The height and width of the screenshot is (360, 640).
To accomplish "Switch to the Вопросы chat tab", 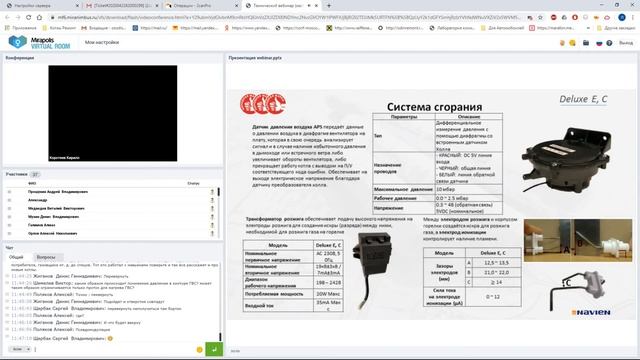I will pyautogui.click(x=46, y=257).
